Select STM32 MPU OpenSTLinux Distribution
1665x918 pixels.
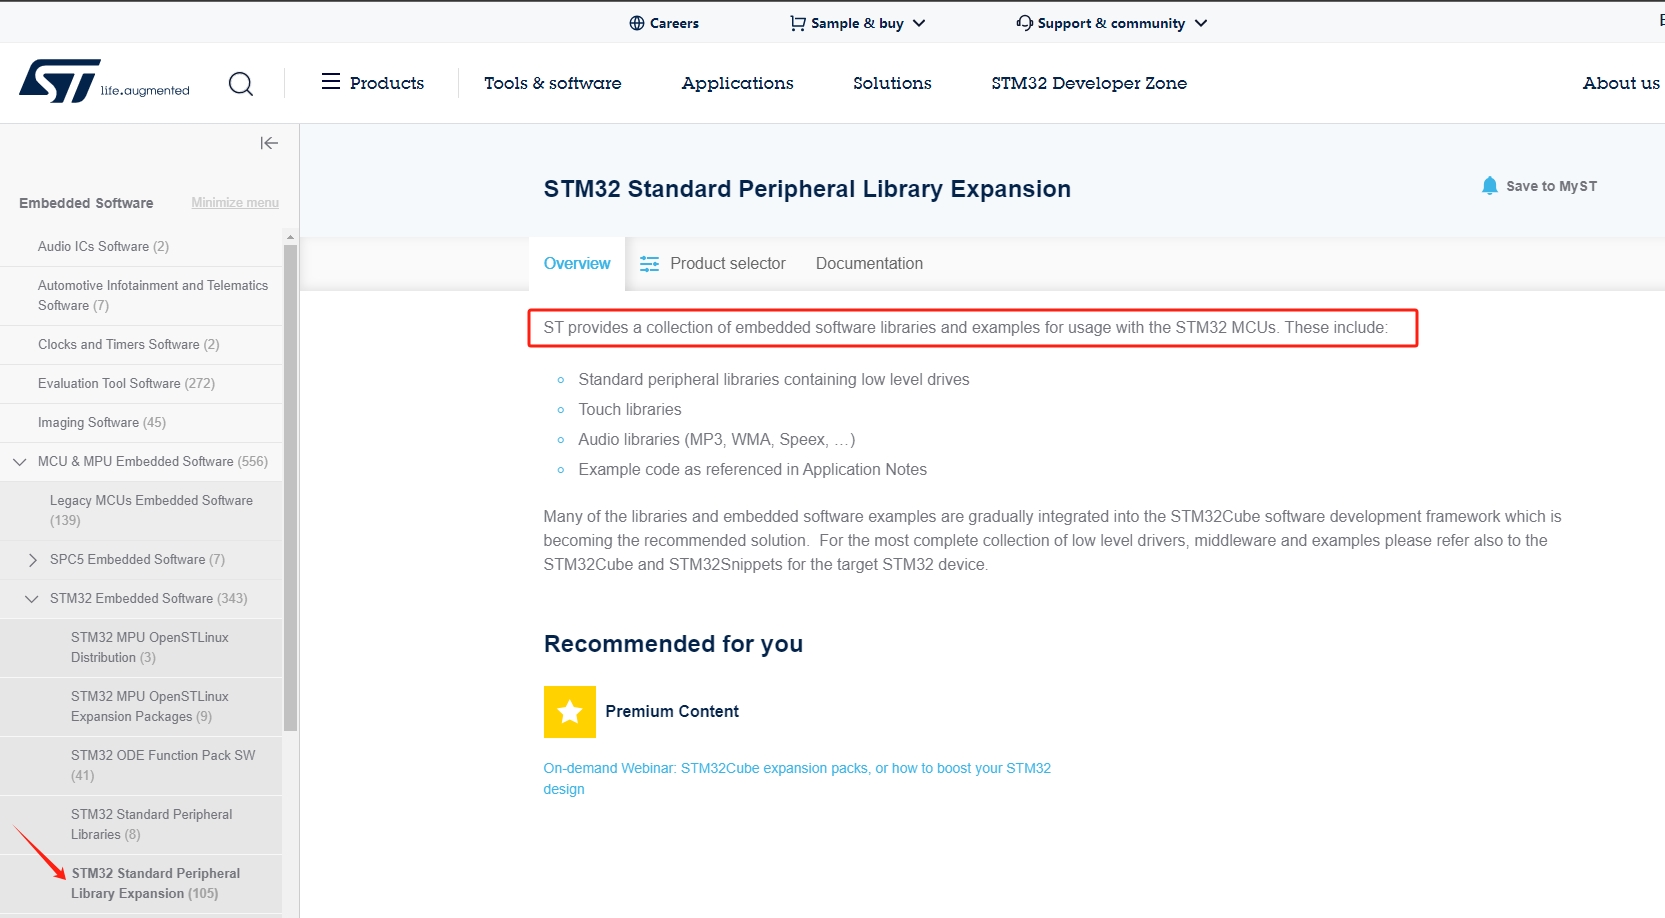tap(150, 647)
